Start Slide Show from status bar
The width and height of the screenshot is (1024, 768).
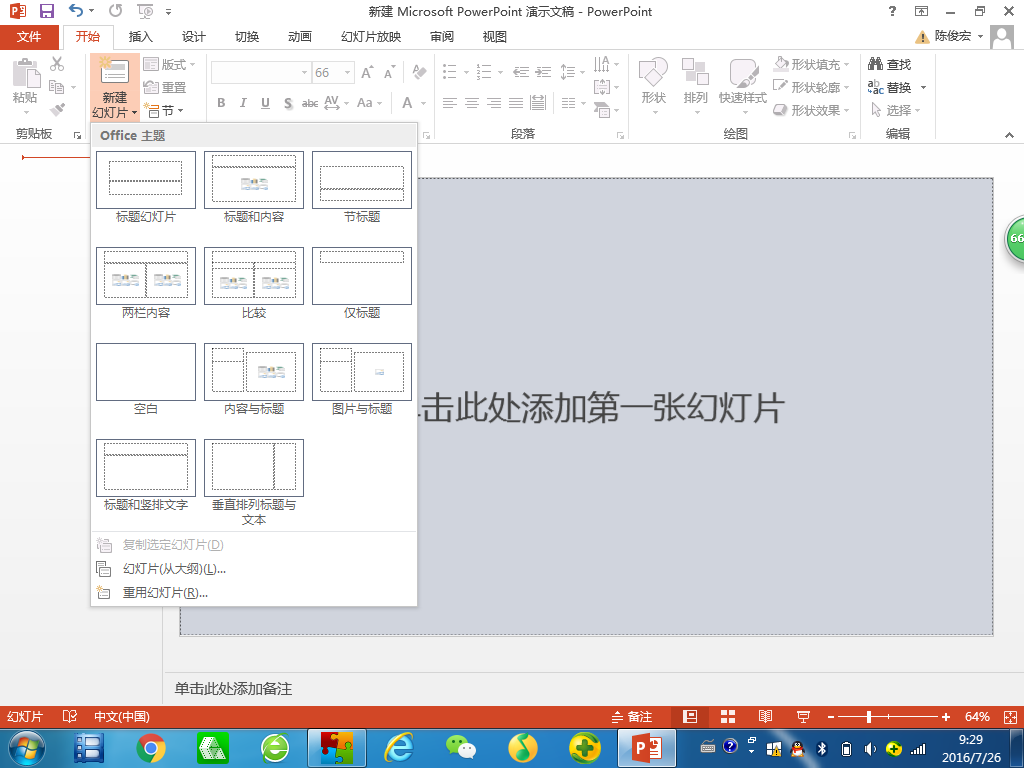click(x=803, y=717)
